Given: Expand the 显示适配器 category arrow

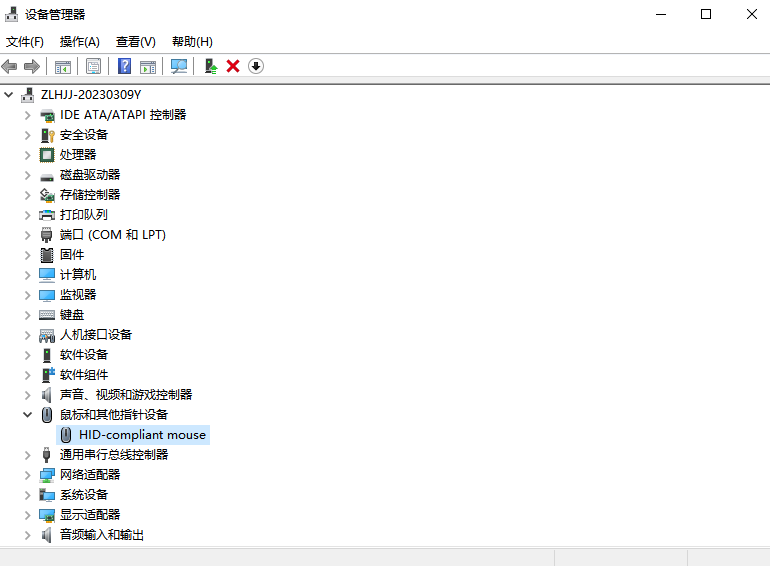Looking at the screenshot, I should (28, 515).
